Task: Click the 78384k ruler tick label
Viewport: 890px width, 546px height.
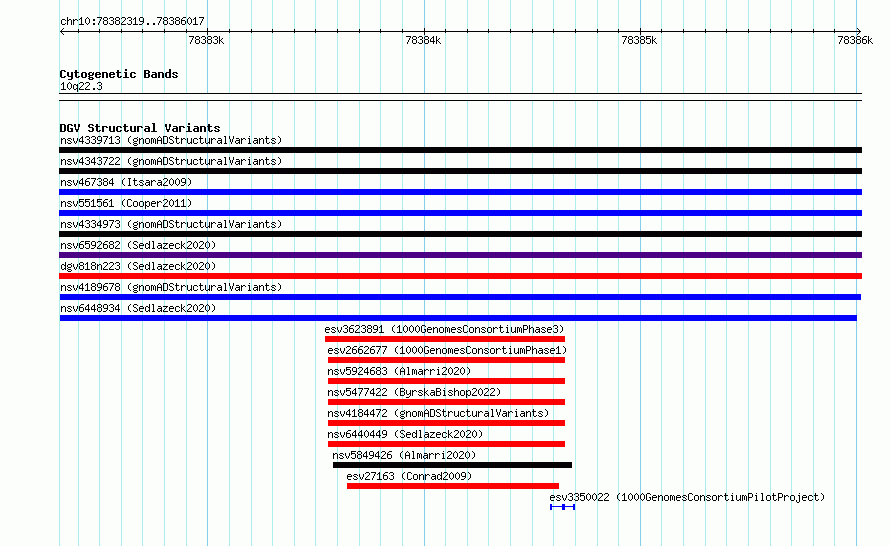Action: tap(423, 40)
